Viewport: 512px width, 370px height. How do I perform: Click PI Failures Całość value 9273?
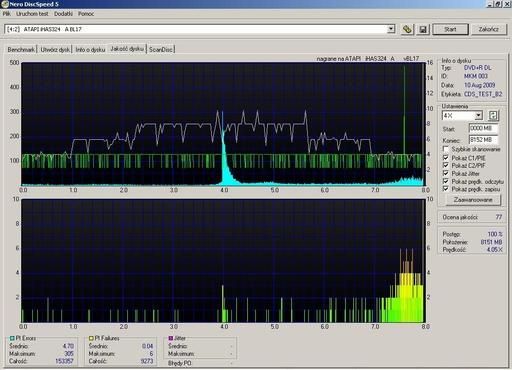point(147,361)
